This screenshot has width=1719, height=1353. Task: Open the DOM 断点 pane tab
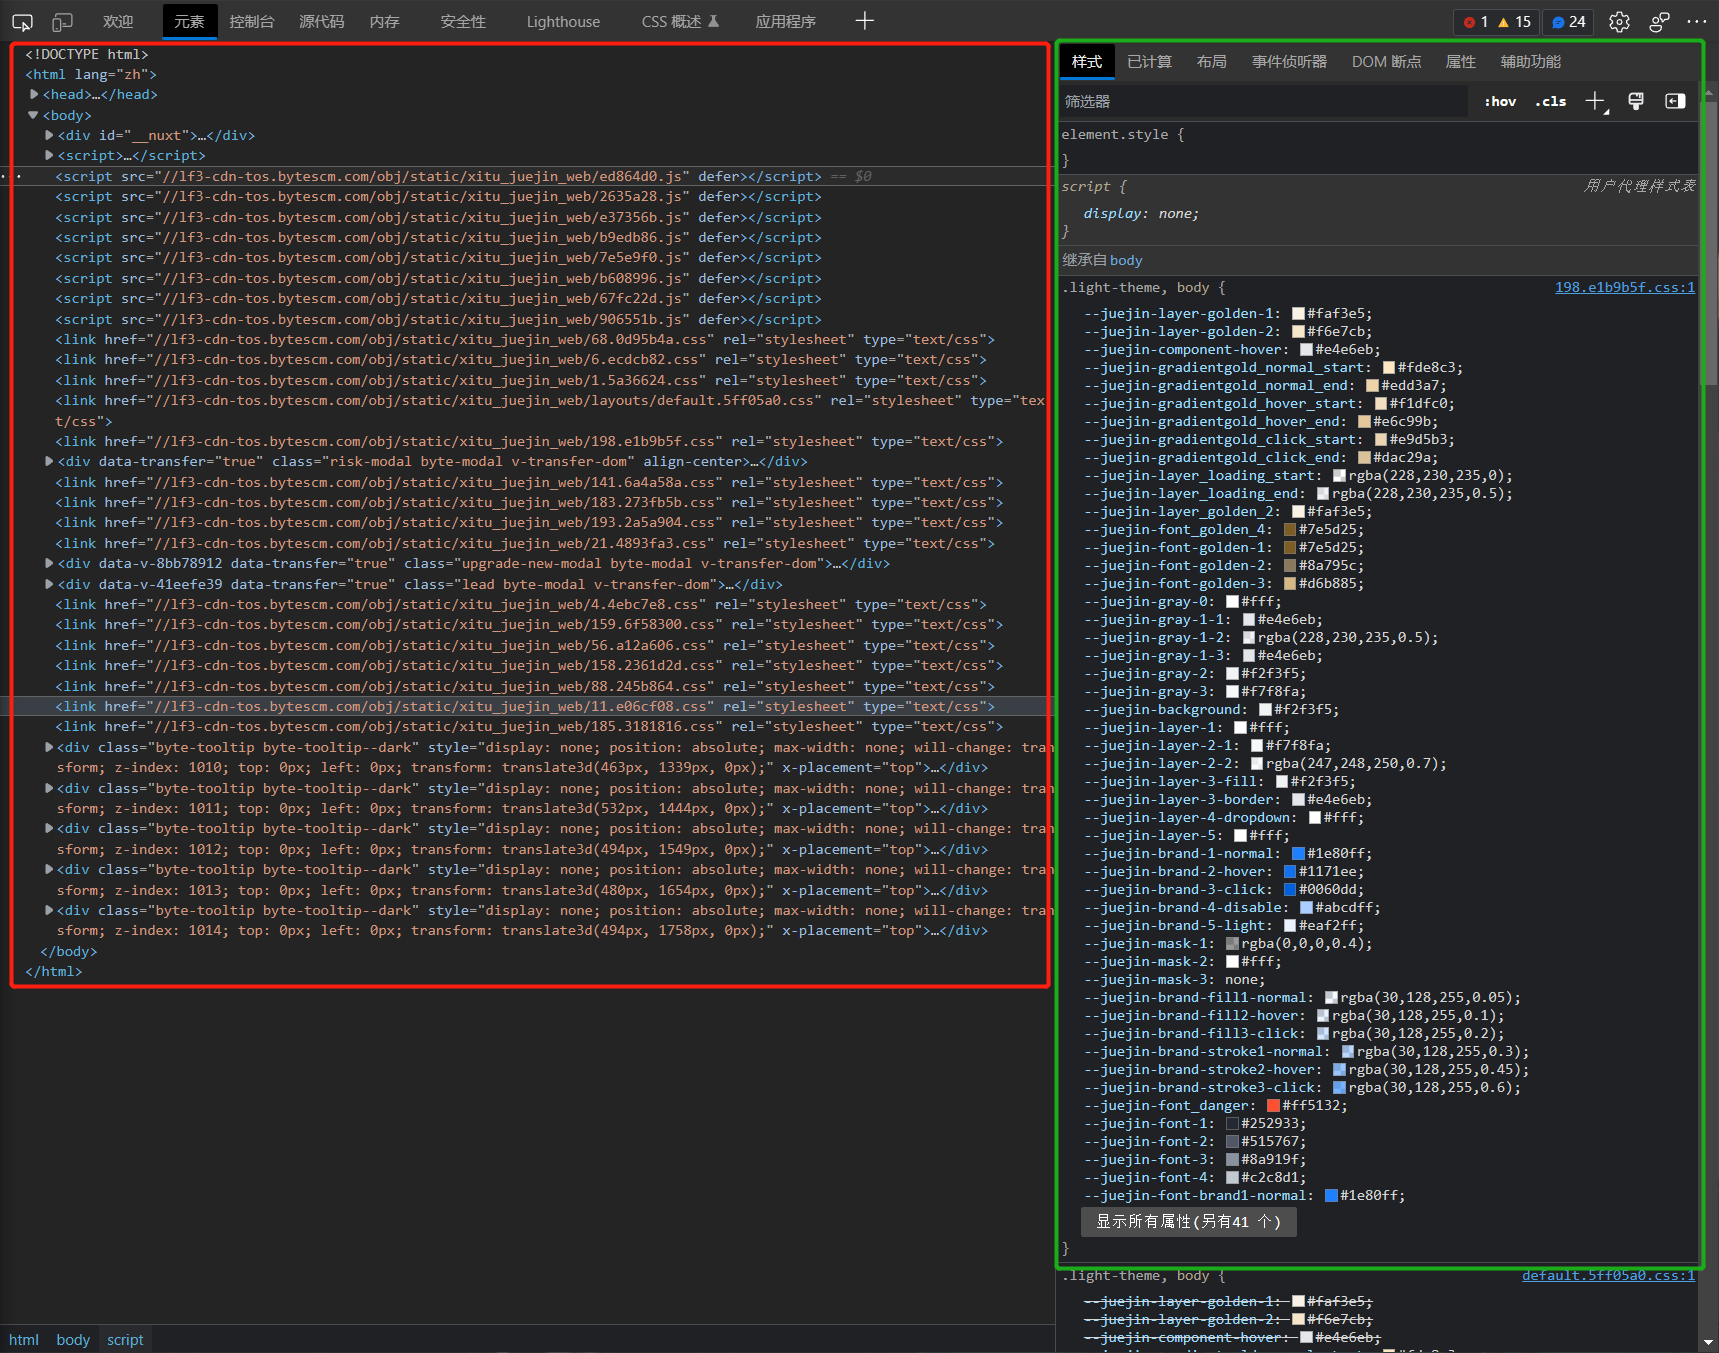1386,62
